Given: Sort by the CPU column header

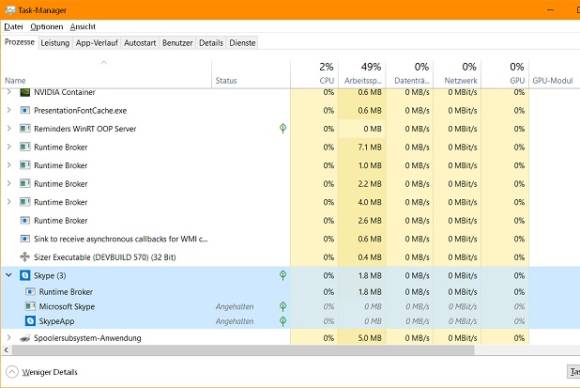Looking at the screenshot, I should click(314, 74).
